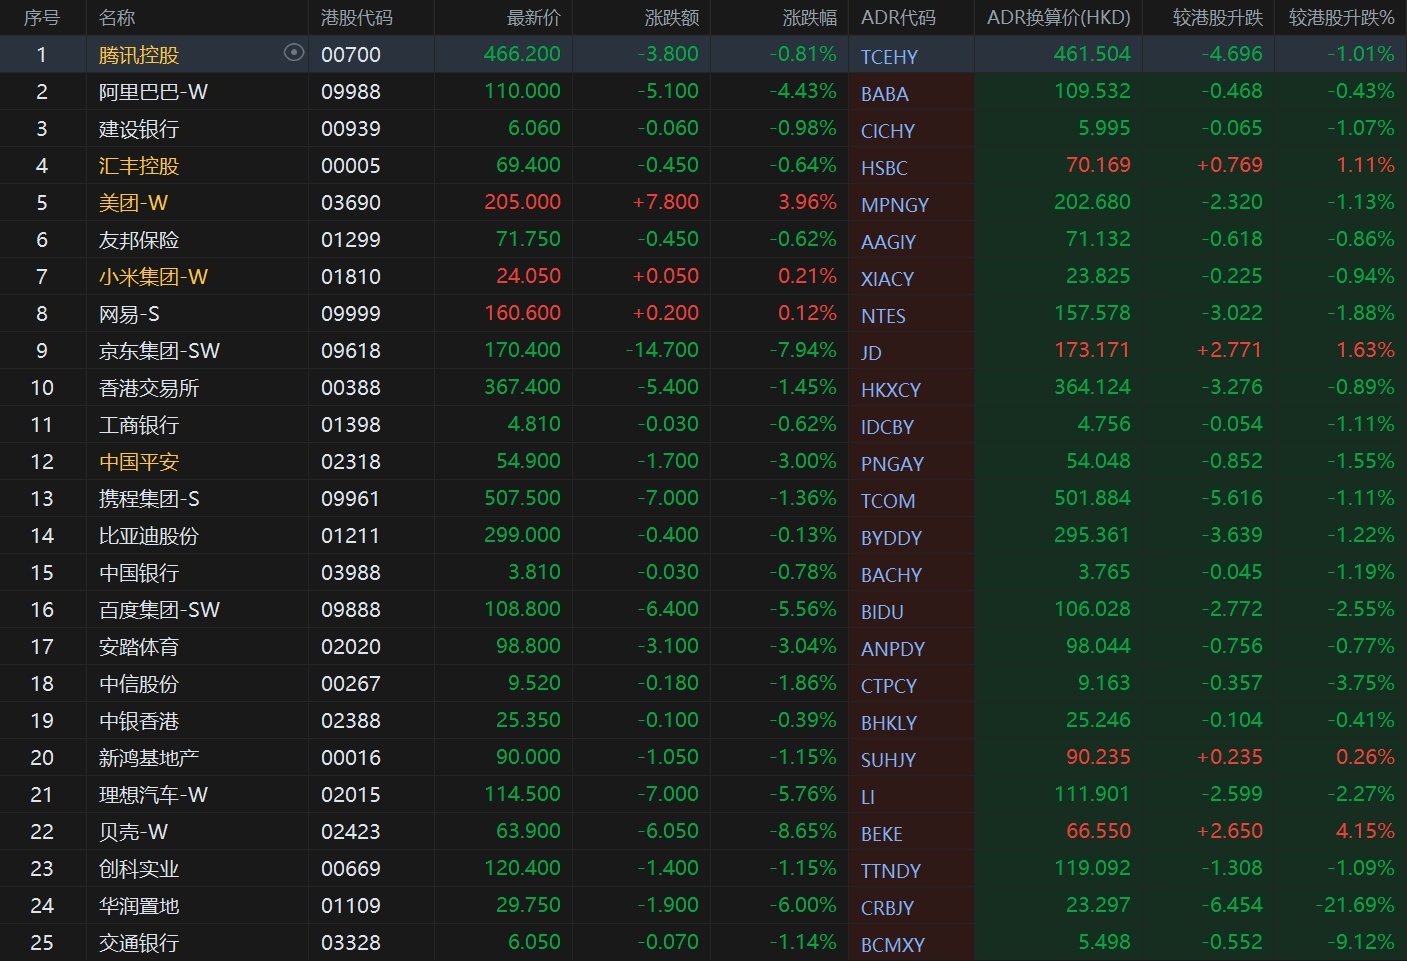The width and height of the screenshot is (1407, 961).
Task: Sort by ADR换算价(HKD) column header
Action: (1058, 18)
